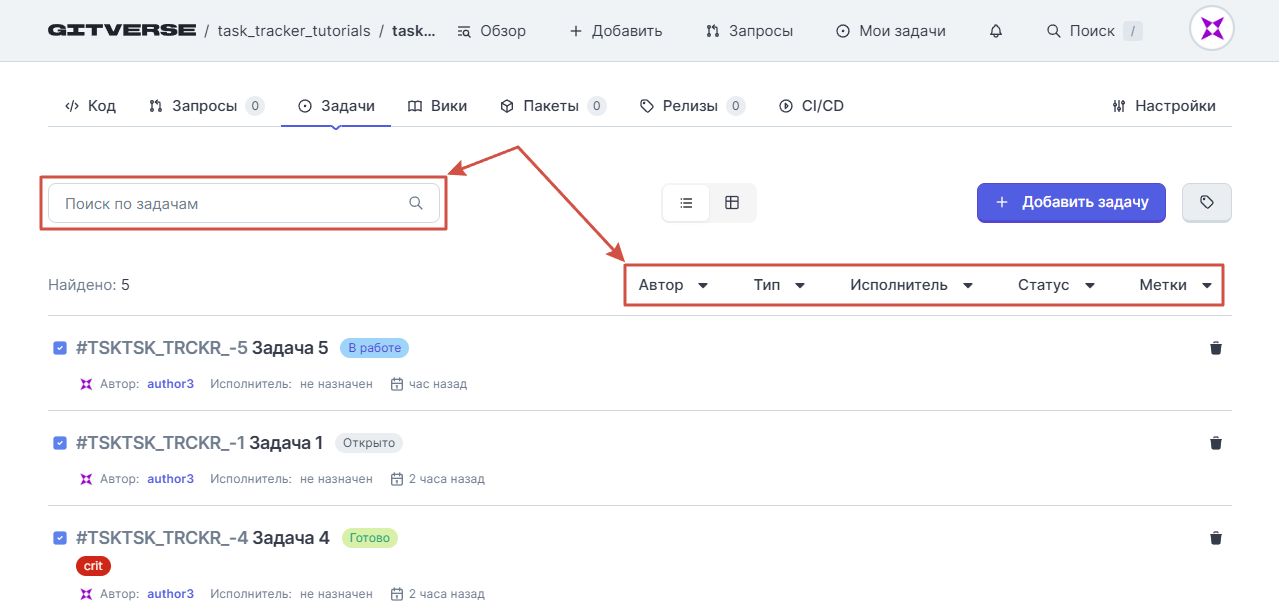Select the Задачи tab
The height and width of the screenshot is (610, 1279).
pyautogui.click(x=336, y=106)
